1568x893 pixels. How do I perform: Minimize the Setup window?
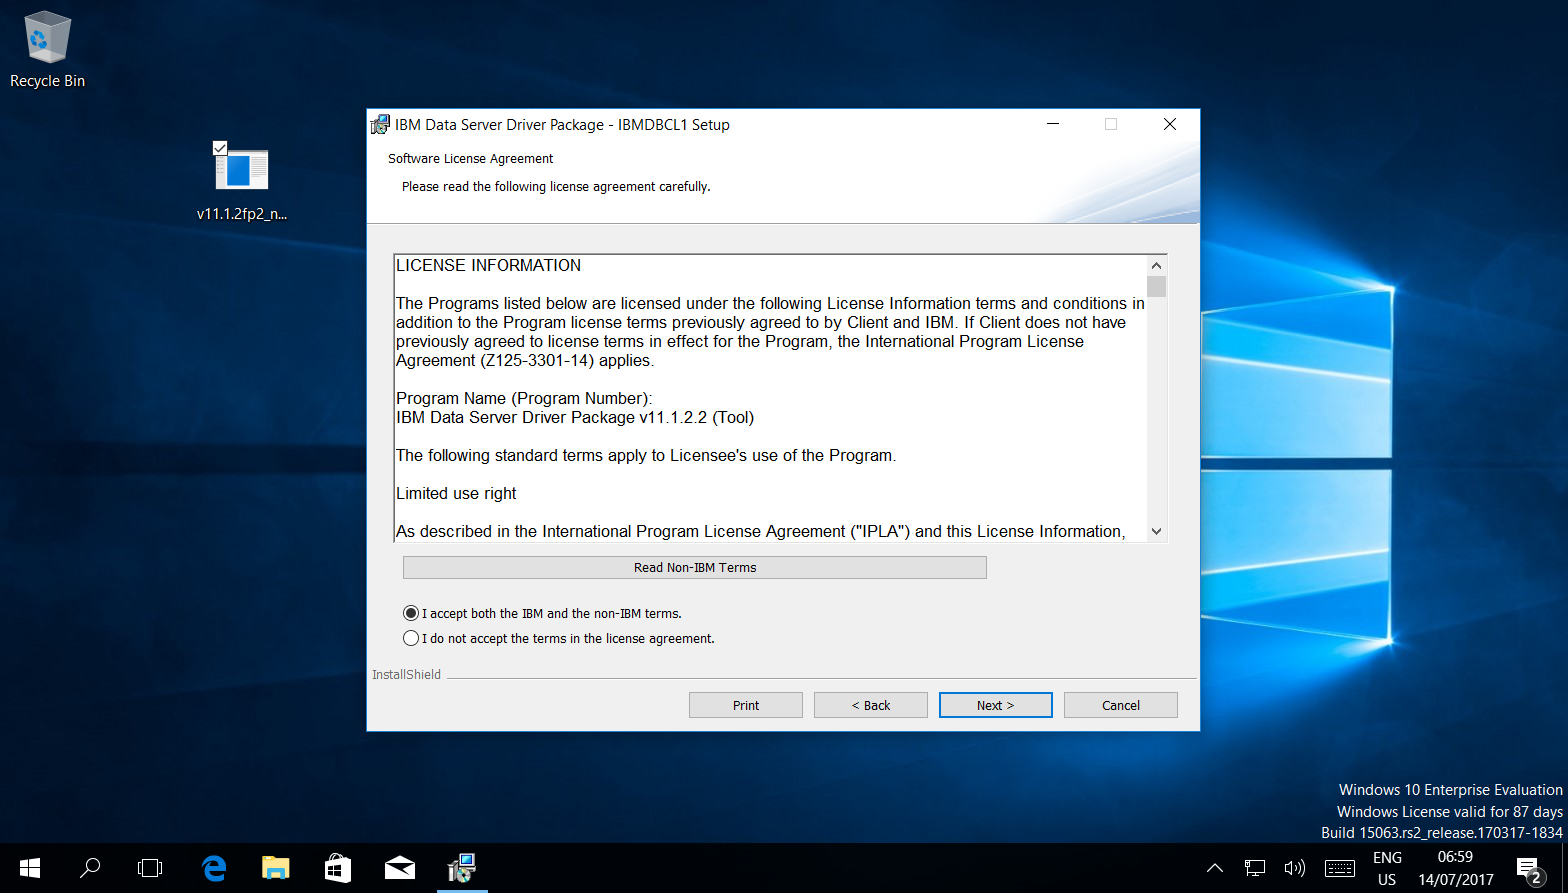1053,124
